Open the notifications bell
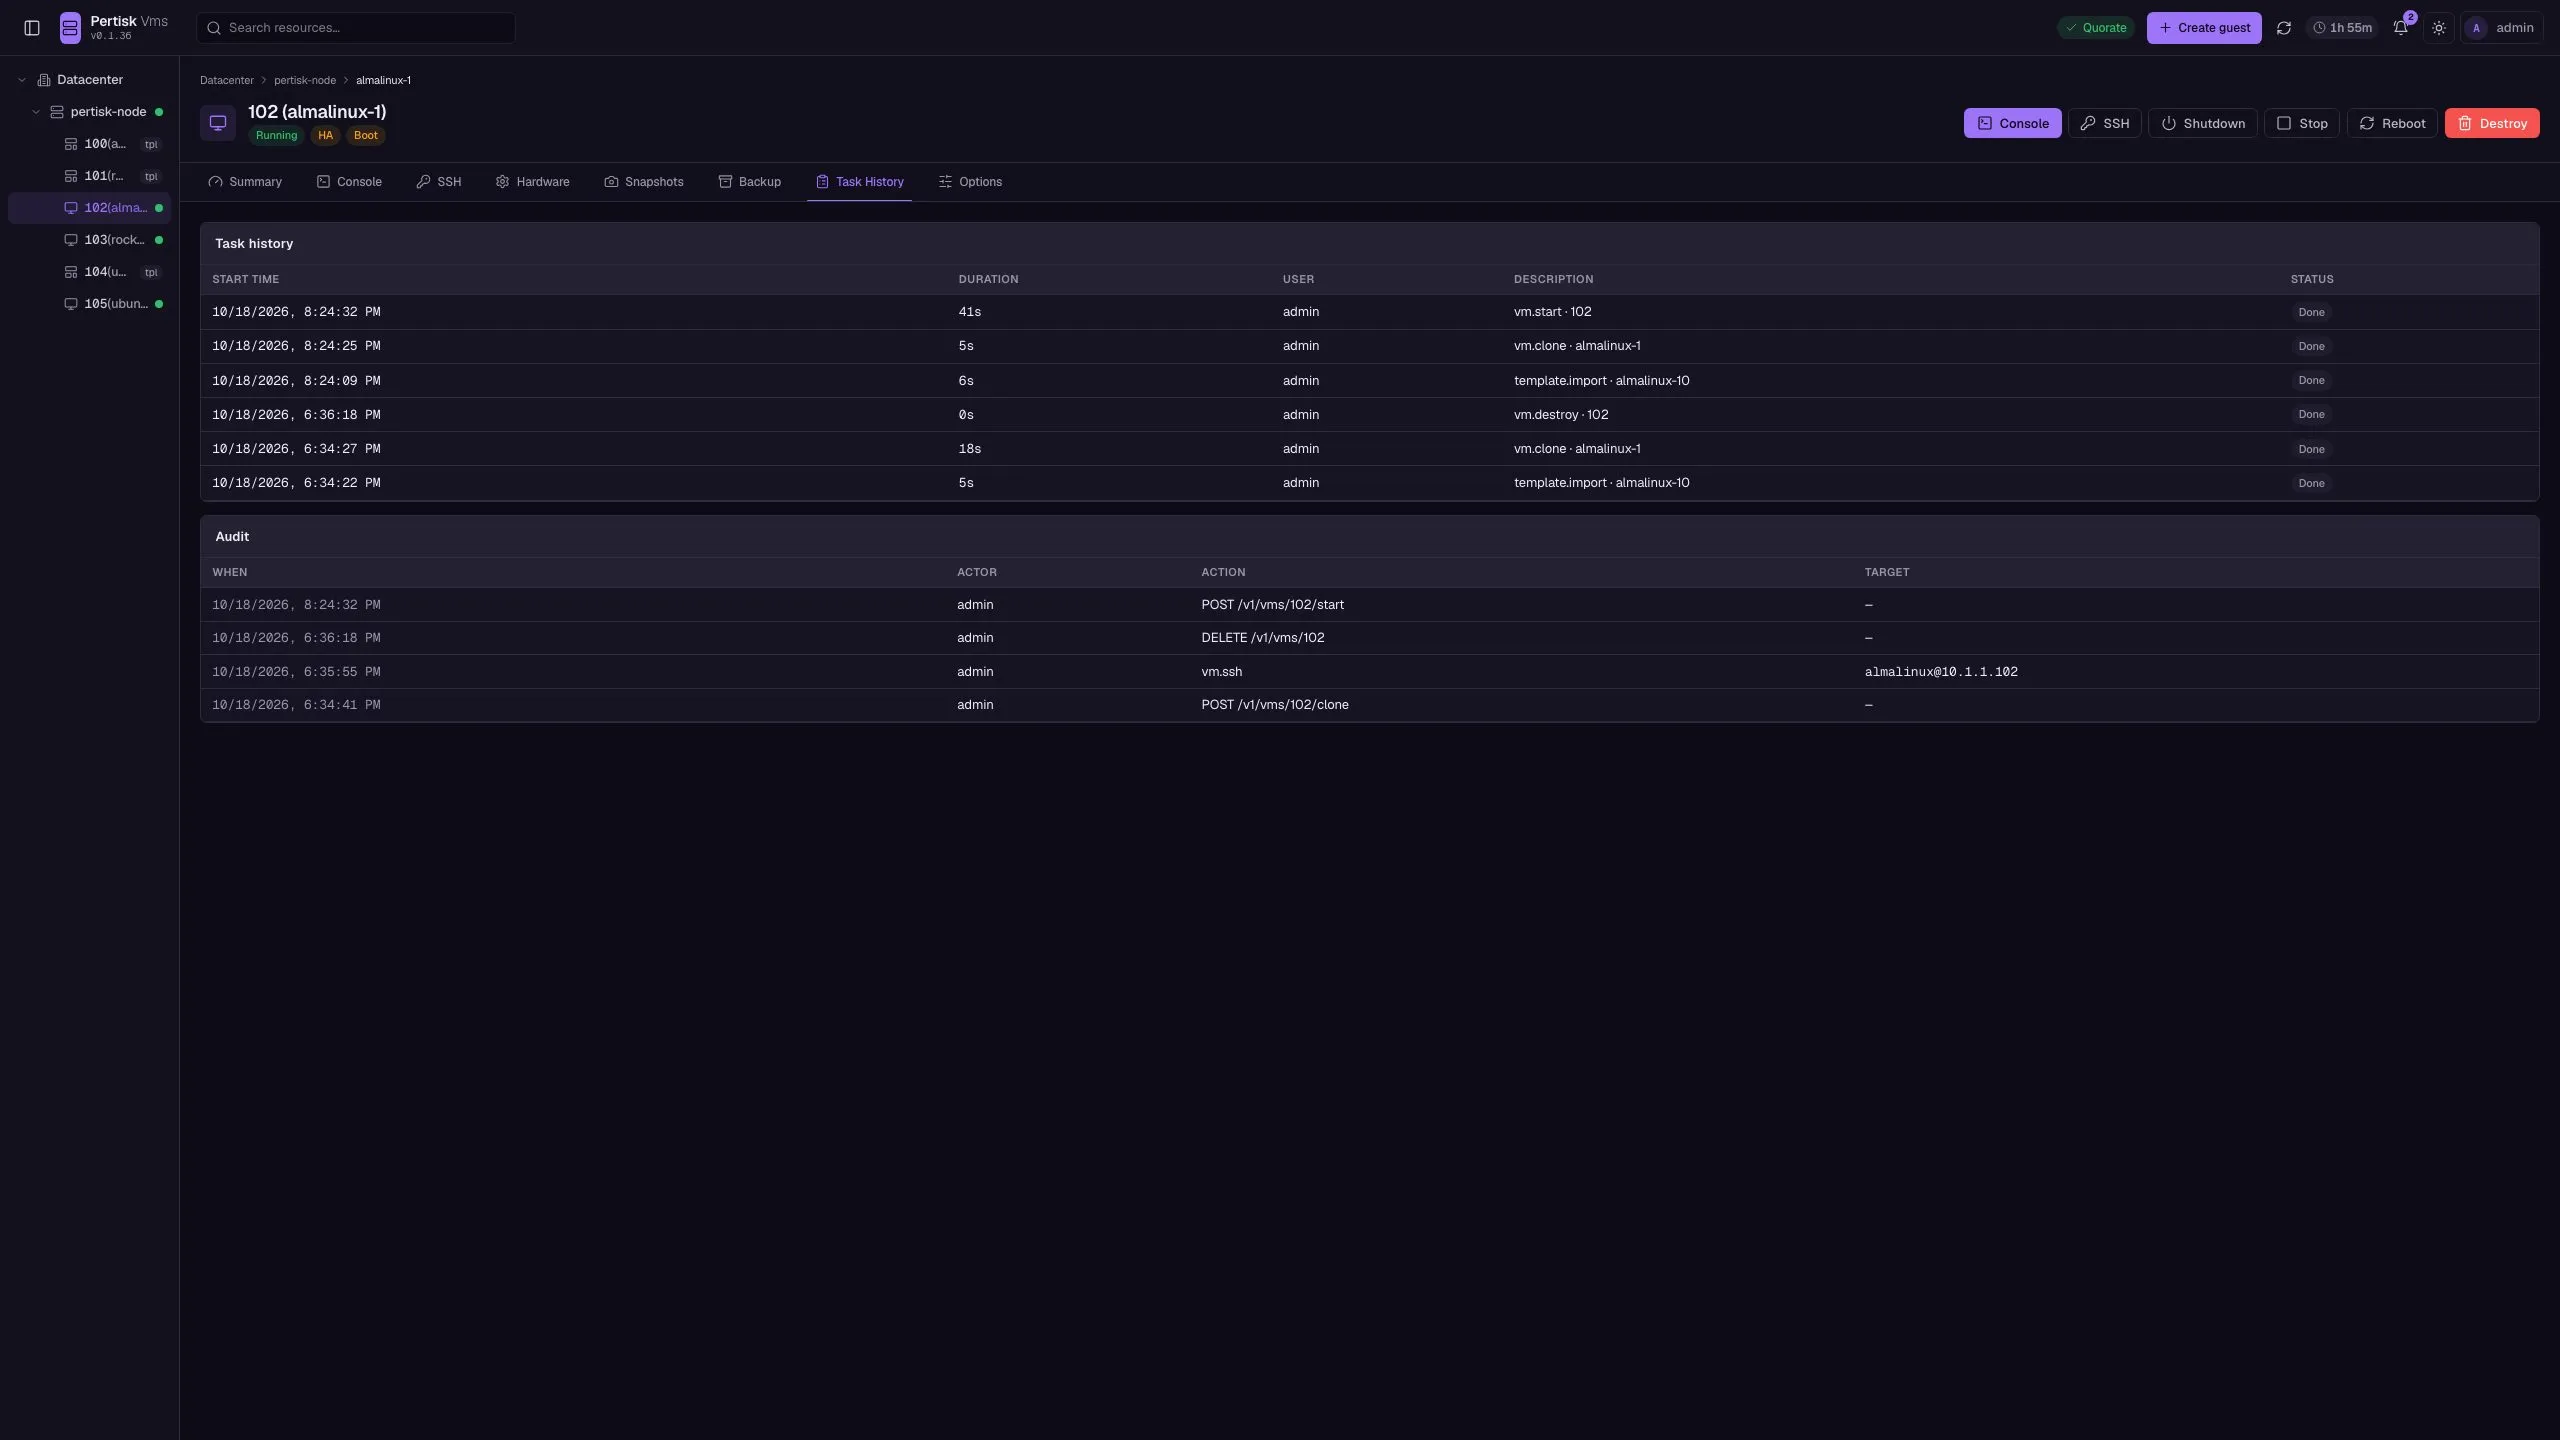 click(x=2401, y=28)
